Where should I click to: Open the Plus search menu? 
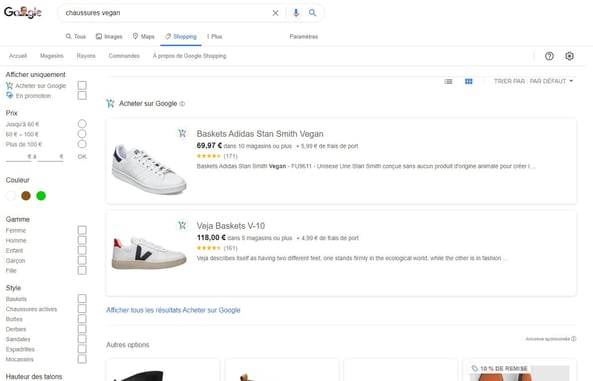(214, 37)
